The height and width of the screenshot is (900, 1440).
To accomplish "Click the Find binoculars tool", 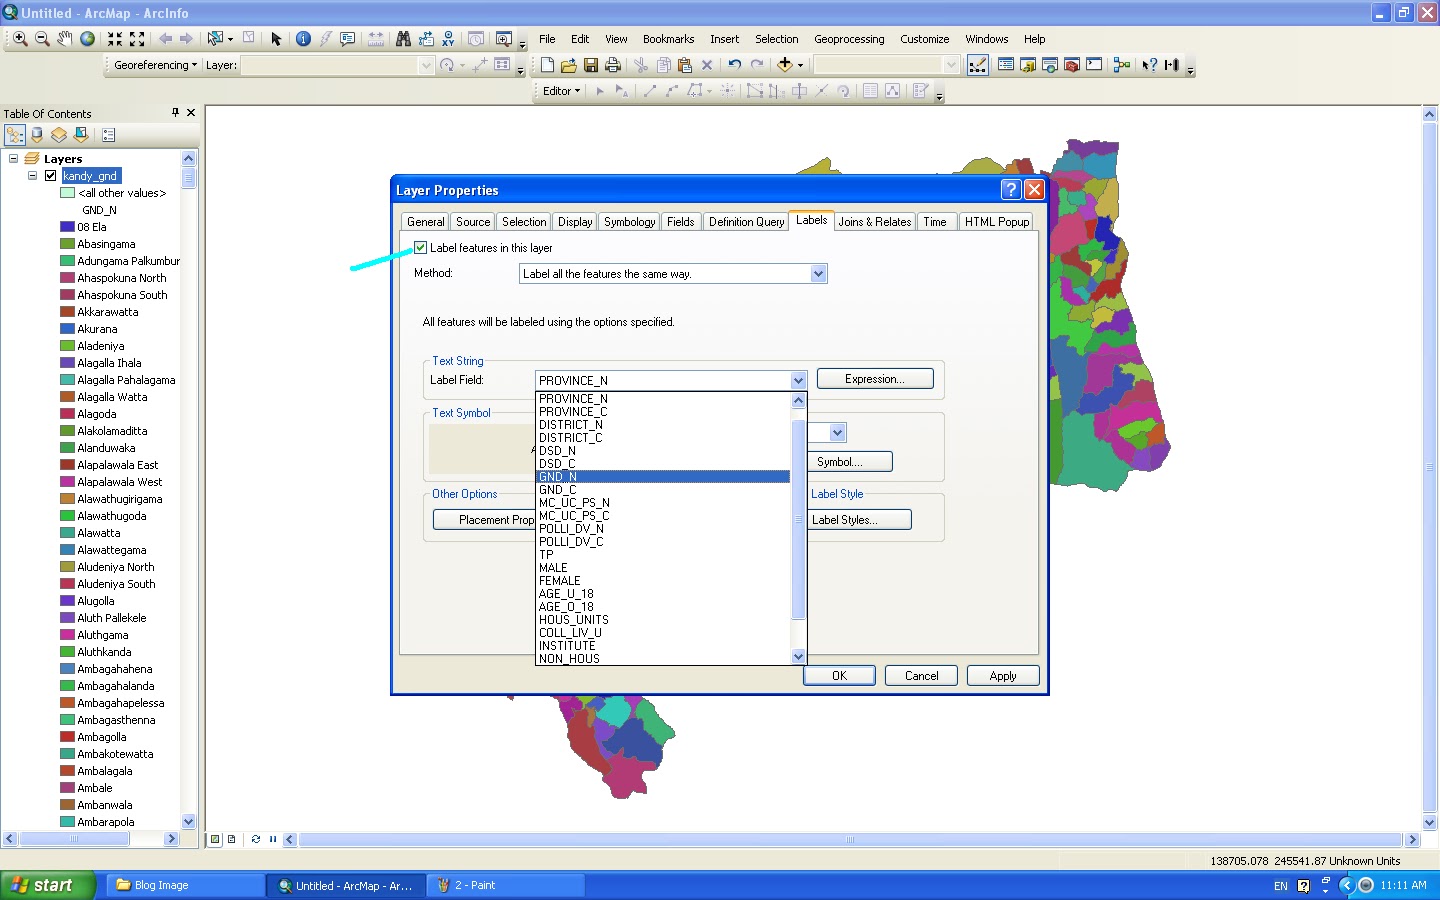I will [403, 39].
